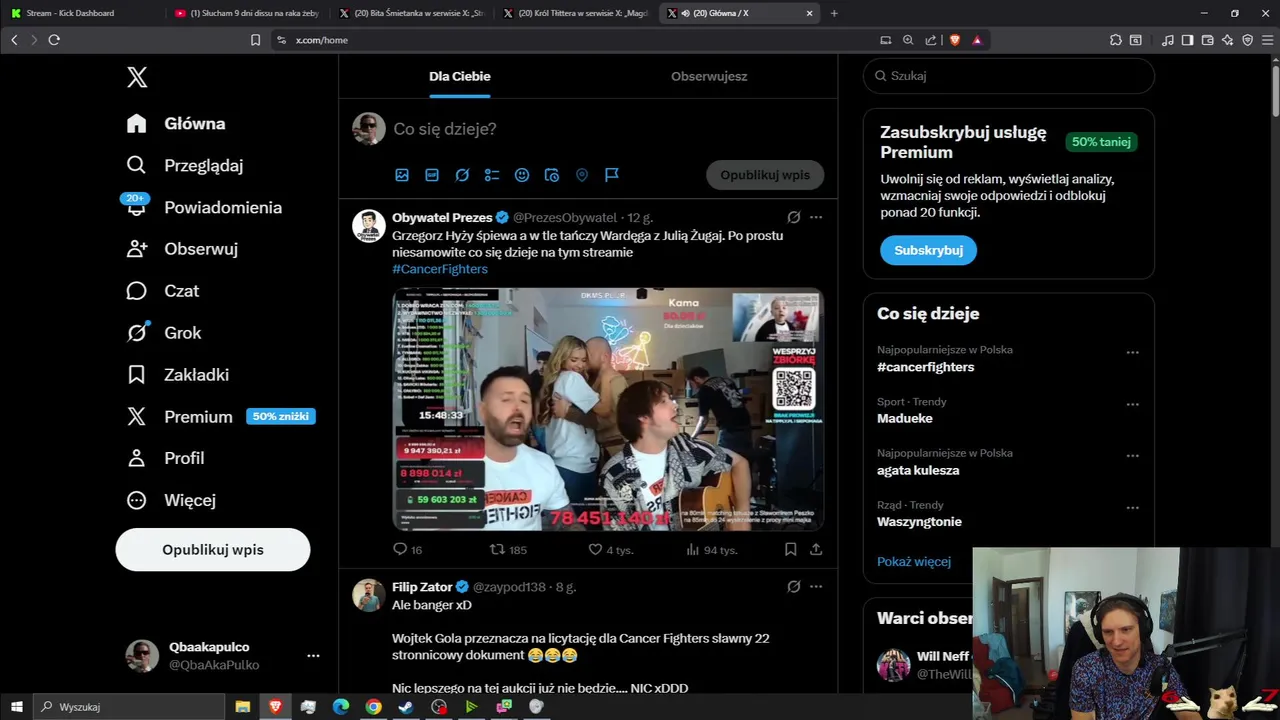View analytics showing 94 tys. views

point(712,550)
